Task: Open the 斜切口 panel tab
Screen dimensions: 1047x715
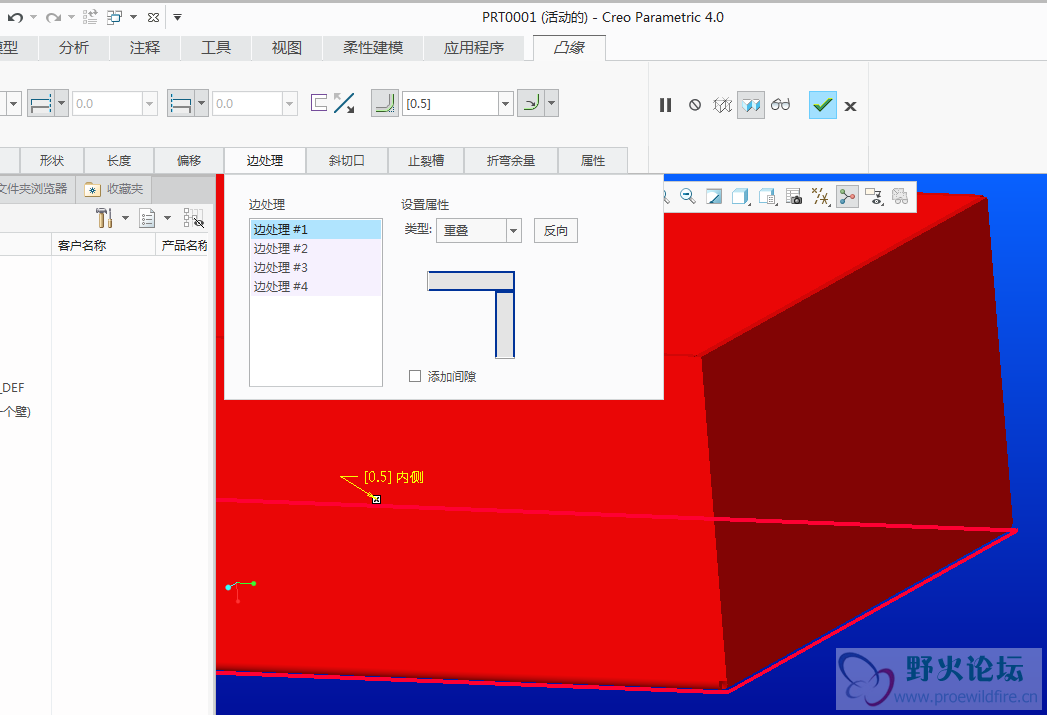Action: [347, 161]
